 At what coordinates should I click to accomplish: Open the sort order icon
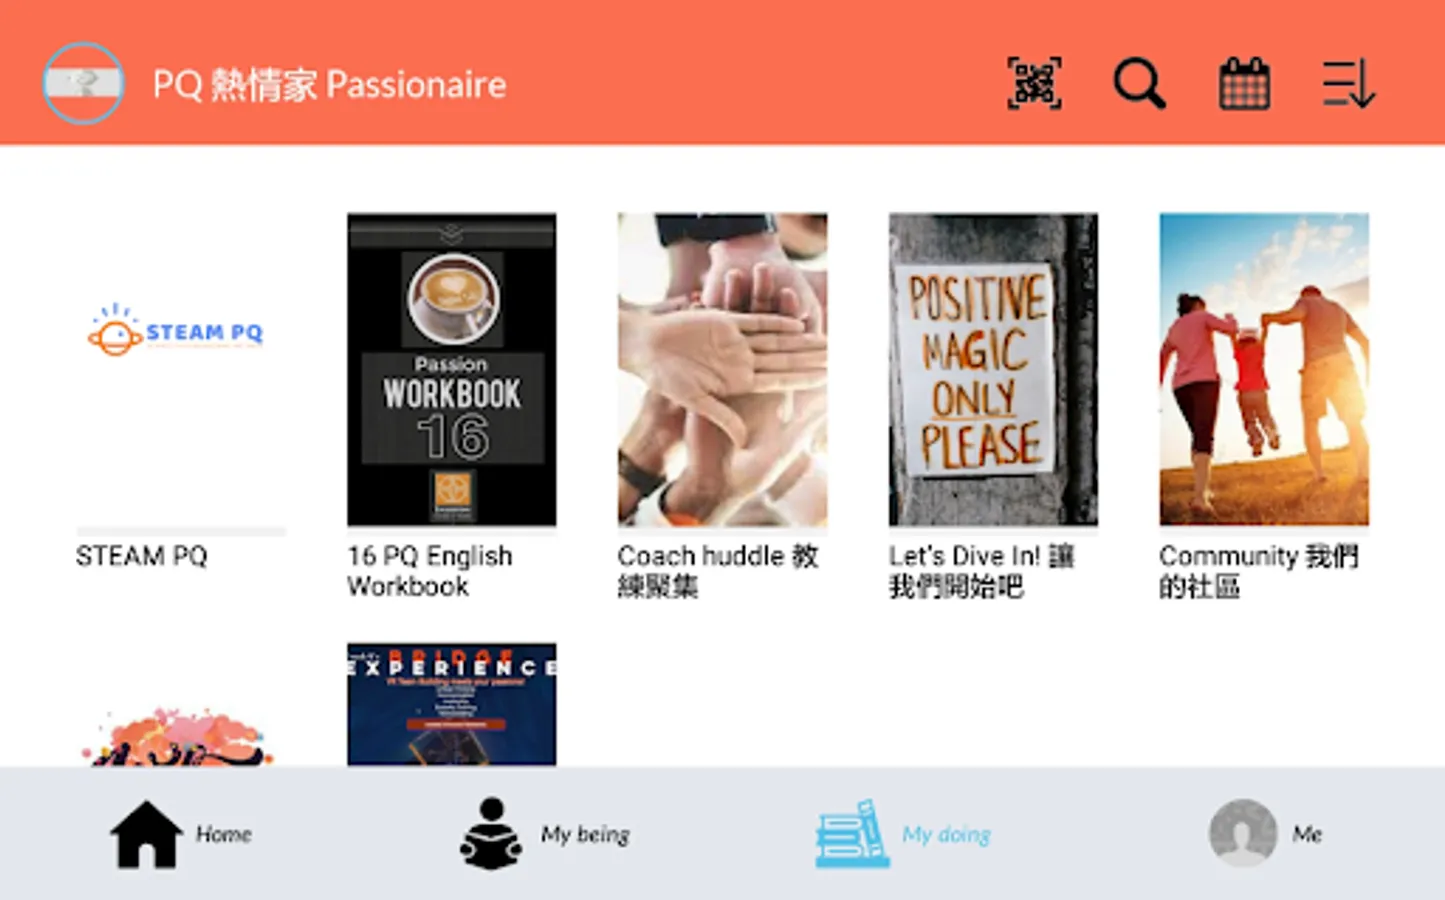point(1348,84)
